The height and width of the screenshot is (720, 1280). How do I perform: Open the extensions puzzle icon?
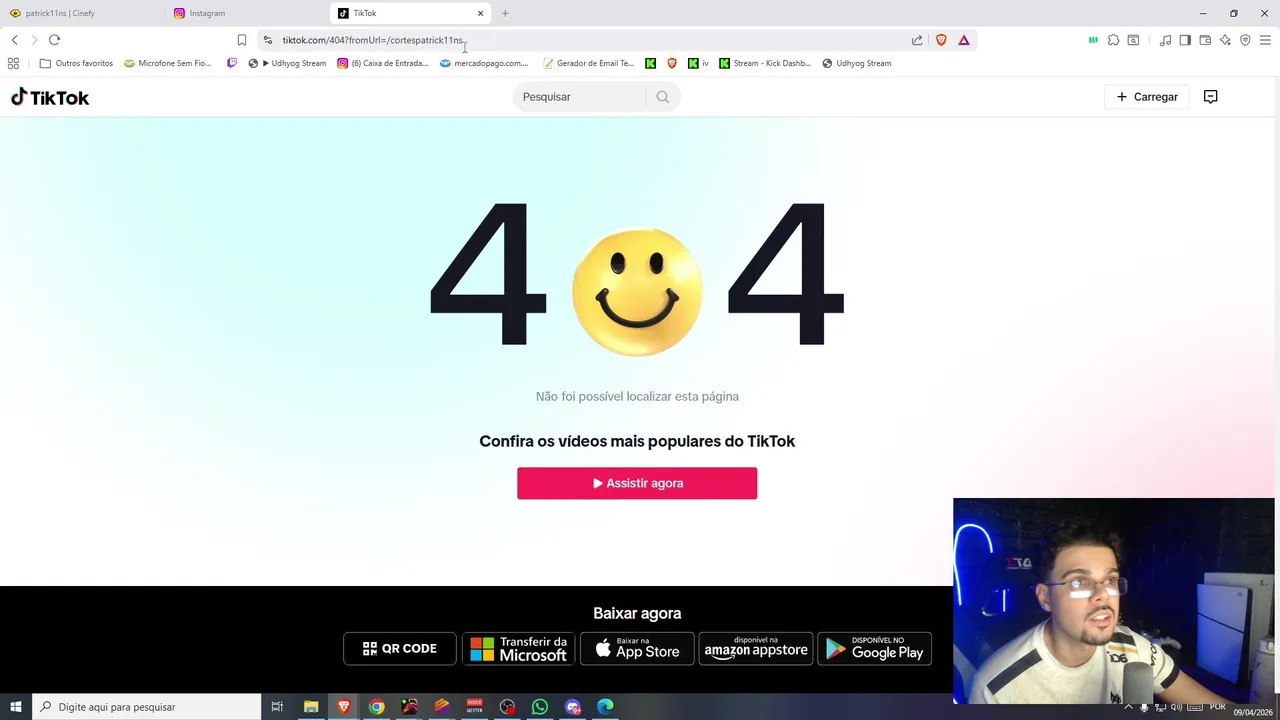(1113, 40)
